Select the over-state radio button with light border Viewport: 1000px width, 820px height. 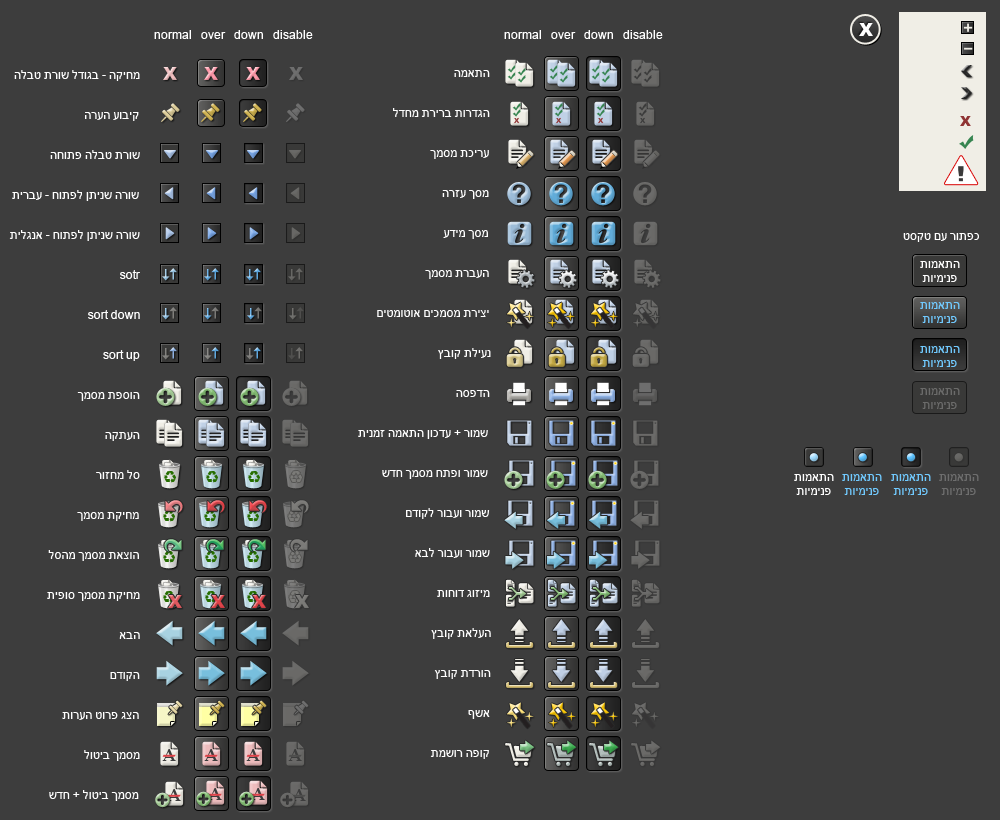point(862,457)
